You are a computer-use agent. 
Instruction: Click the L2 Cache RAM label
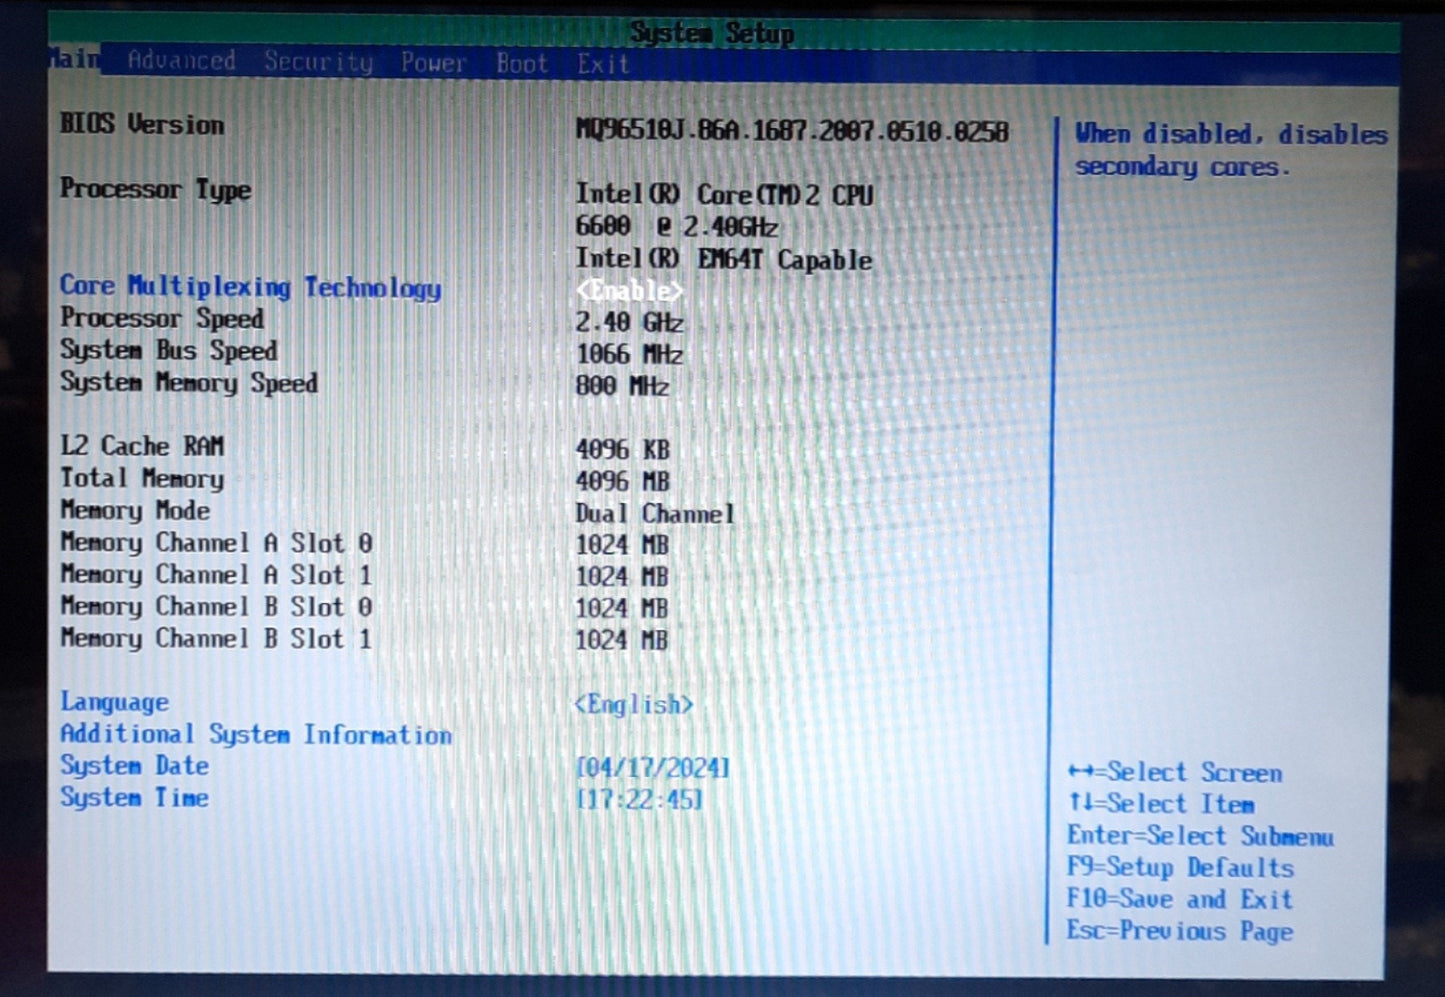[x=142, y=446]
